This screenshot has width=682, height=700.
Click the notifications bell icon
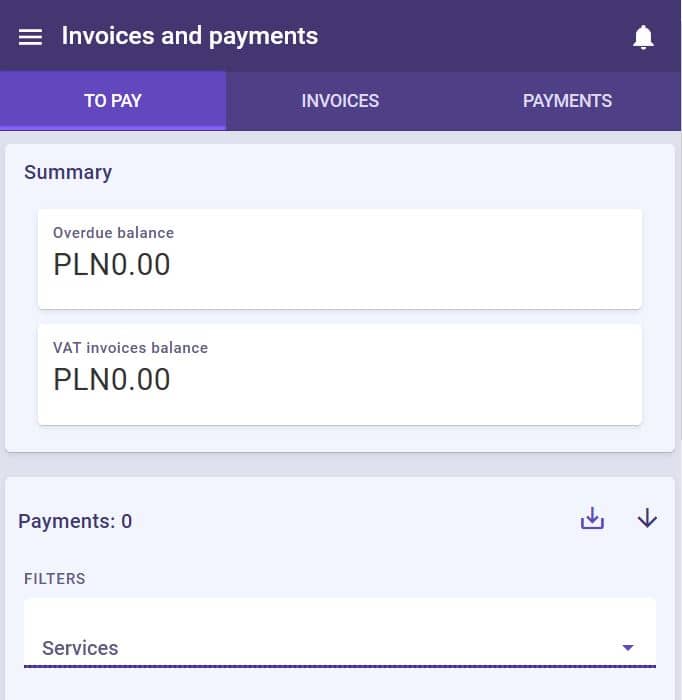643,38
